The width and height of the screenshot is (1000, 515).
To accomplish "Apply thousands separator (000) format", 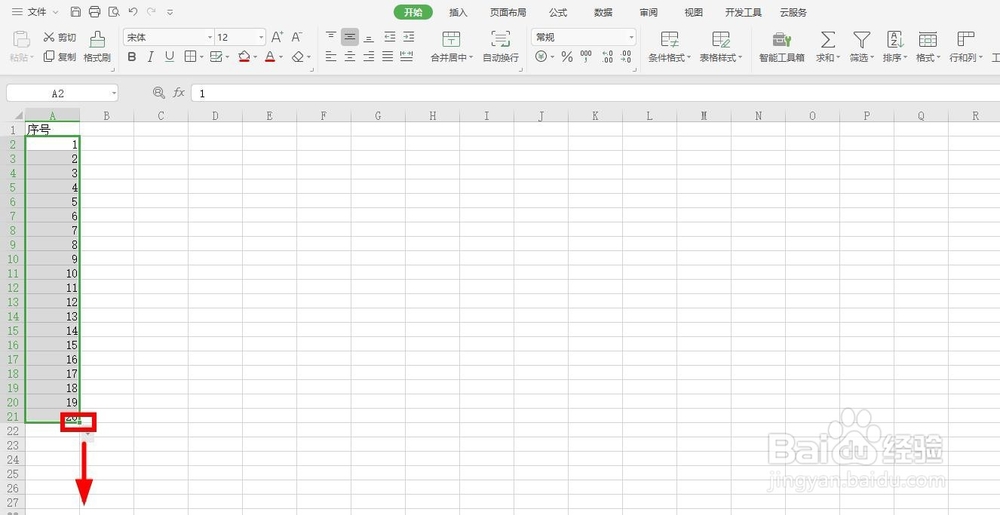I will 586,57.
